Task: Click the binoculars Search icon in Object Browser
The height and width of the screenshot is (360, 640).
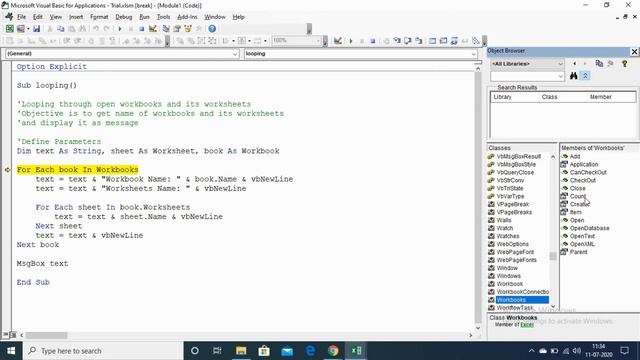Action: 573,76
